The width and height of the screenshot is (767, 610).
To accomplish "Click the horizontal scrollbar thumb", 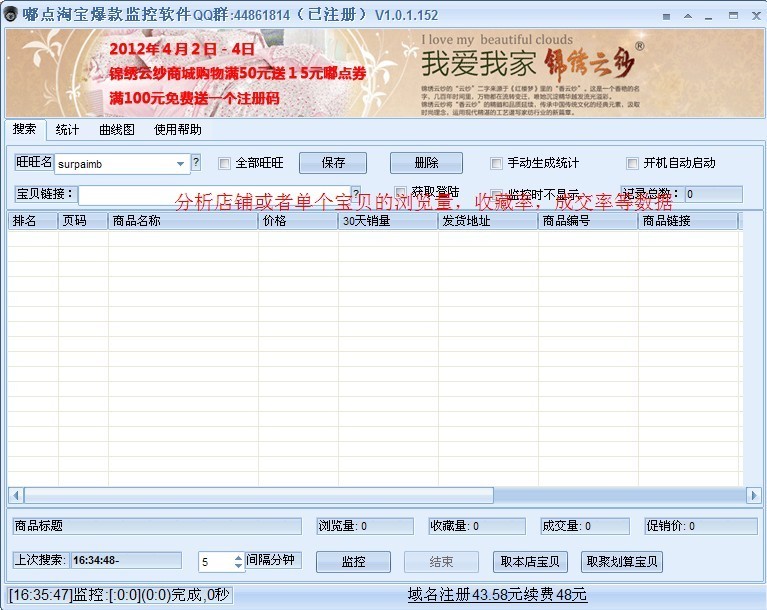I will (x=259, y=496).
